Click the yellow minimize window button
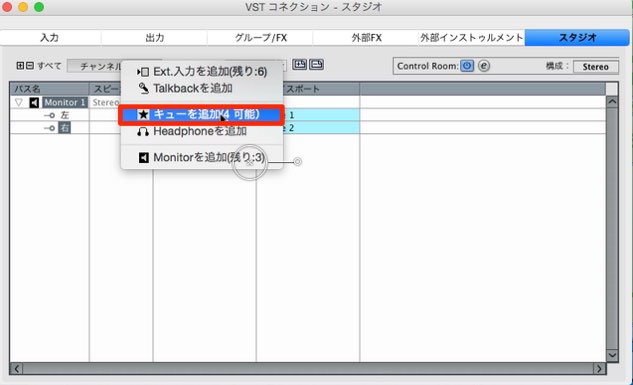This screenshot has width=633, height=385. click(x=23, y=7)
